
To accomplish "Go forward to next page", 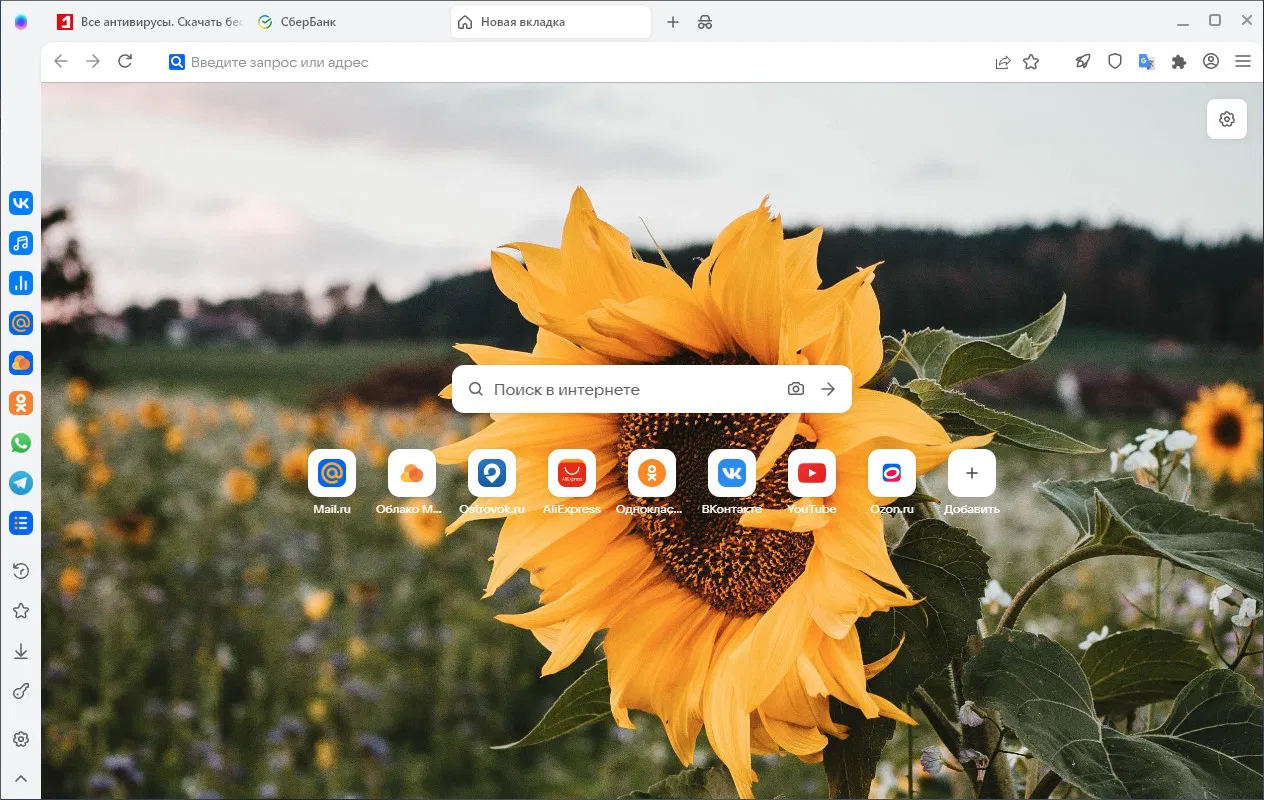I will point(93,62).
